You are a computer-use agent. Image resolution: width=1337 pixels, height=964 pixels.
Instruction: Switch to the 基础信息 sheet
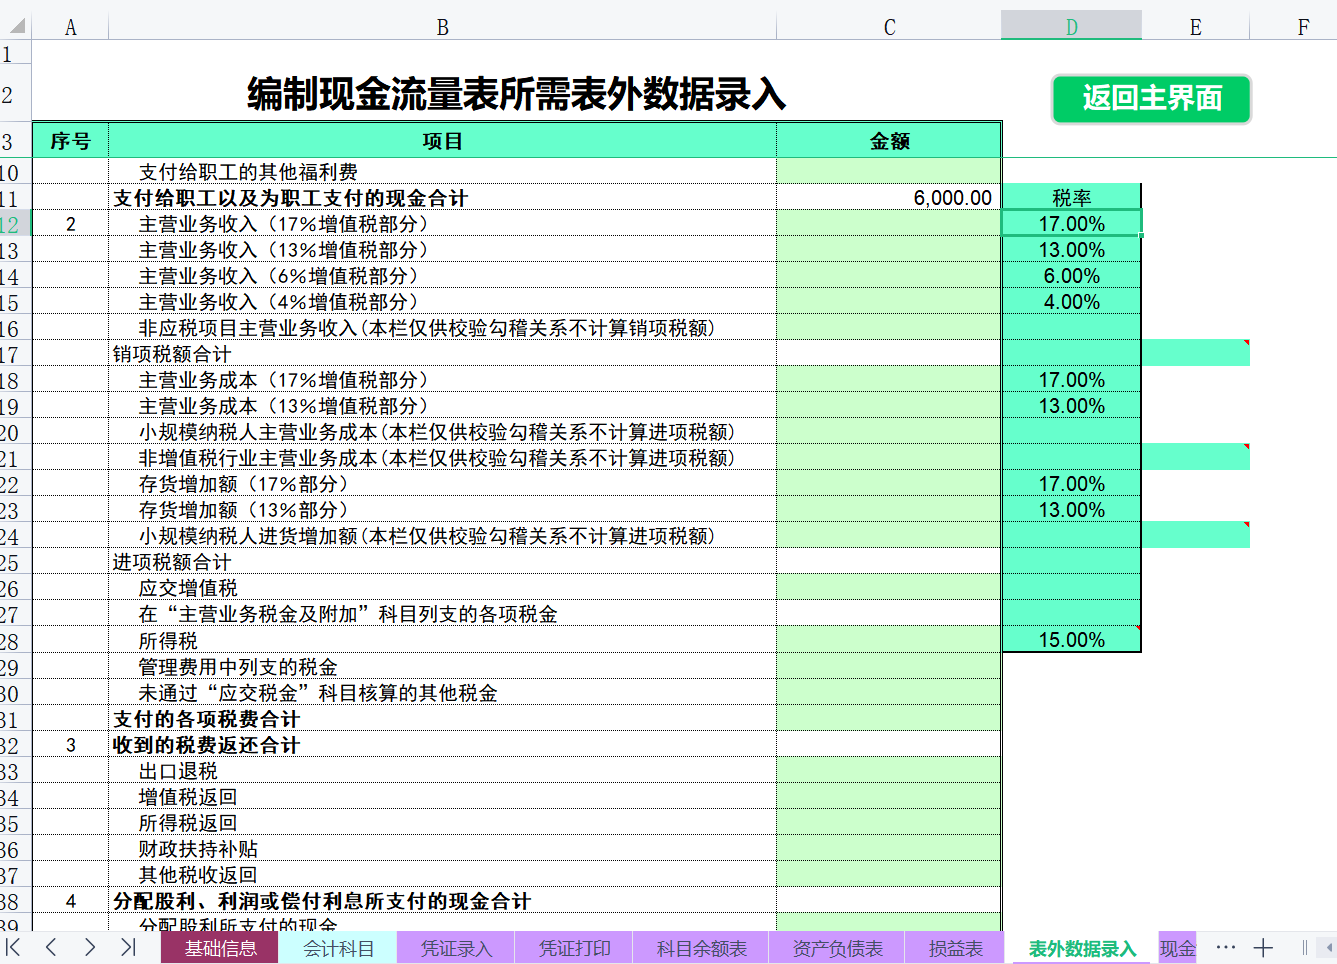219,947
